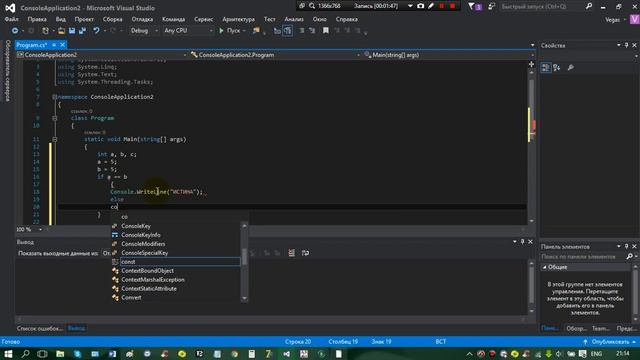Open the Сборка menu
The image size is (640, 360).
click(112, 19)
